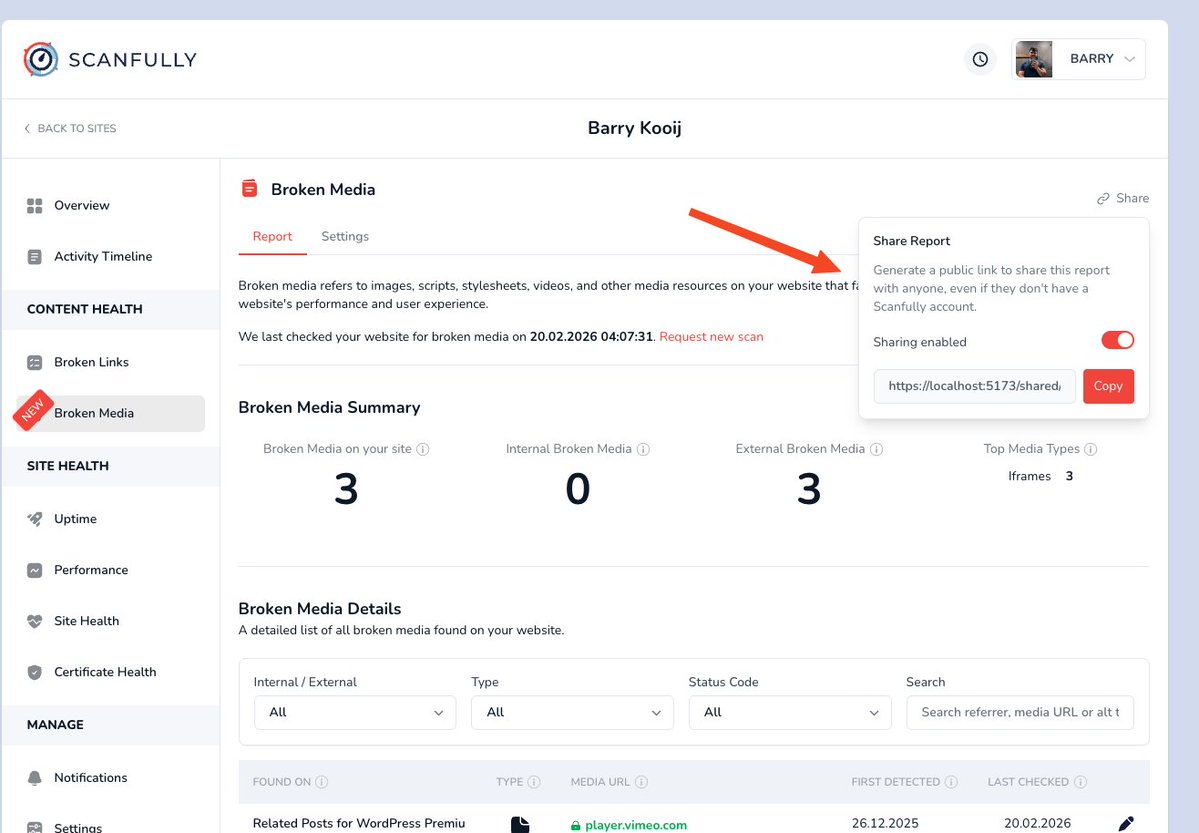
Task: Click the Notifications bell icon
Action: [34, 778]
